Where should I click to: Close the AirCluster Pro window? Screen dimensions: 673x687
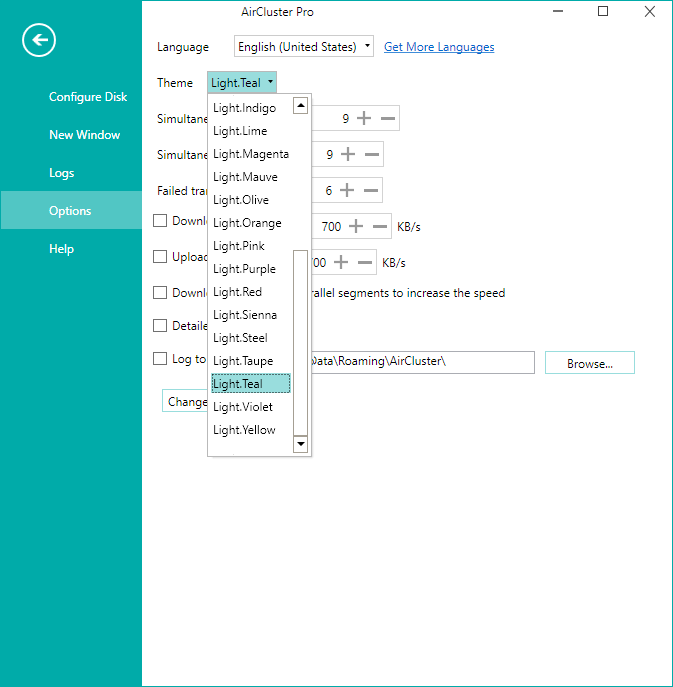tap(650, 11)
